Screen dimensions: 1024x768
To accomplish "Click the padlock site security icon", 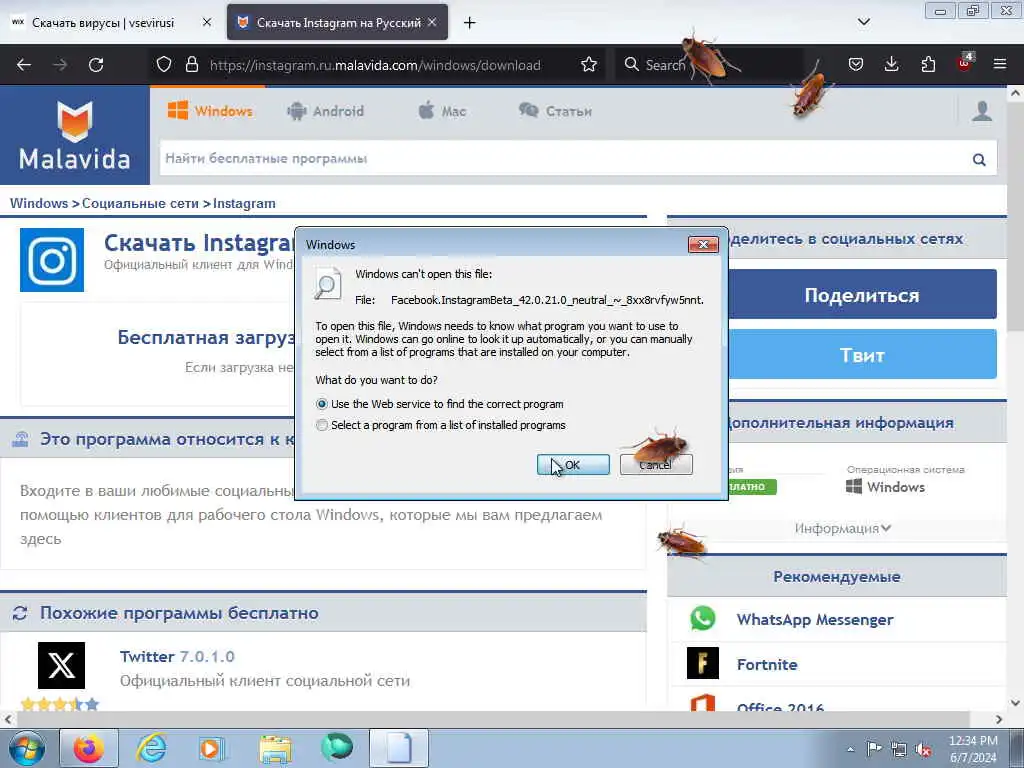I will tap(191, 65).
